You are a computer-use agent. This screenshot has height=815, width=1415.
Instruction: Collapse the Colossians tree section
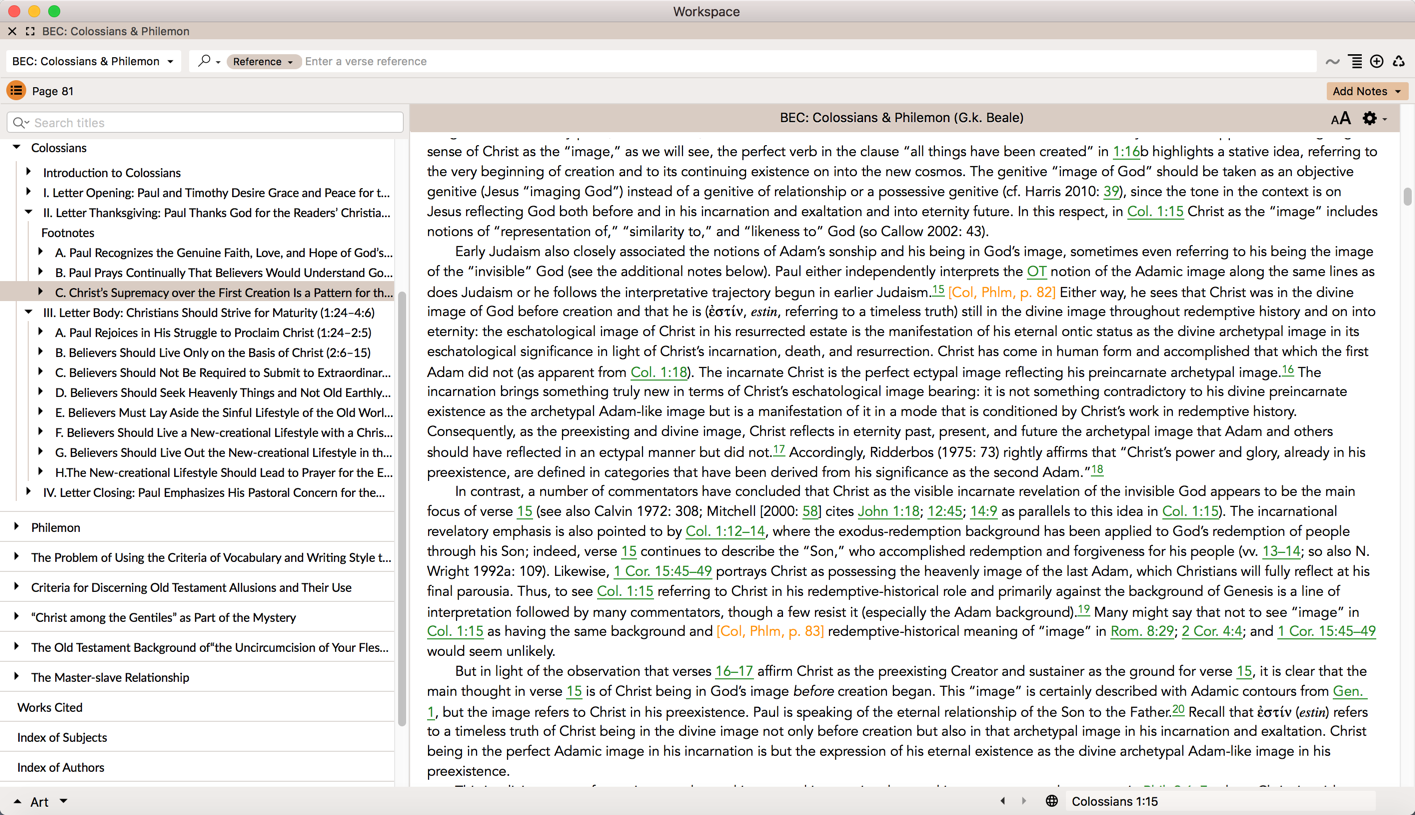pyautogui.click(x=17, y=148)
